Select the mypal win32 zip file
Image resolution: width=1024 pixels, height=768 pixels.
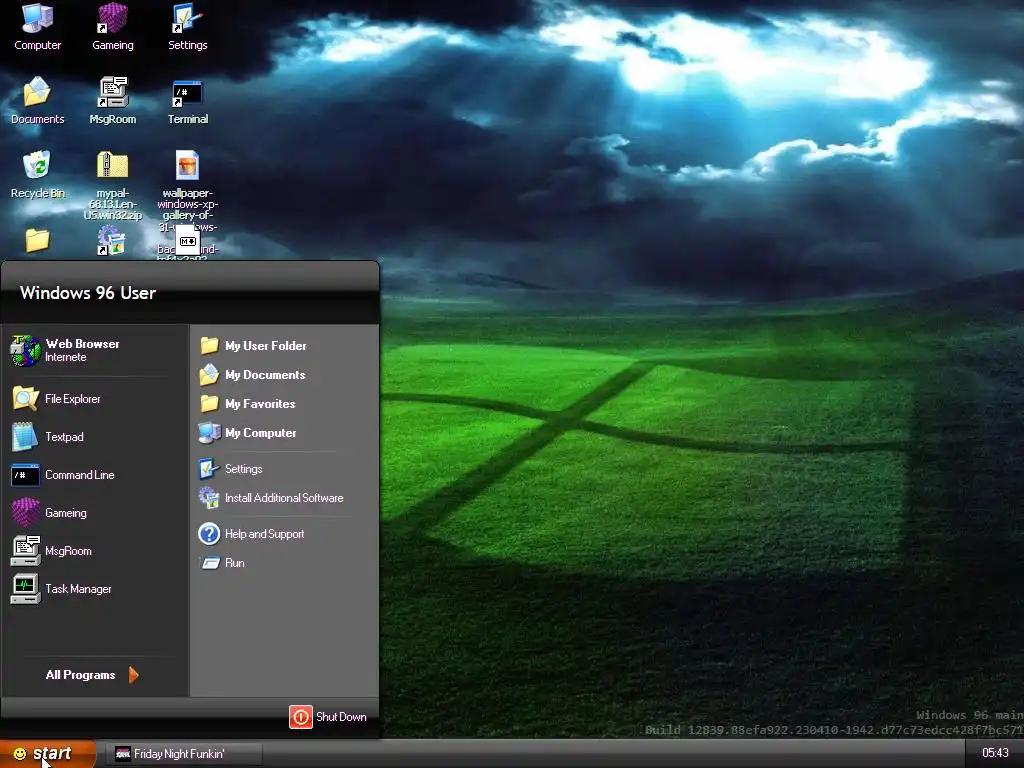(x=112, y=184)
